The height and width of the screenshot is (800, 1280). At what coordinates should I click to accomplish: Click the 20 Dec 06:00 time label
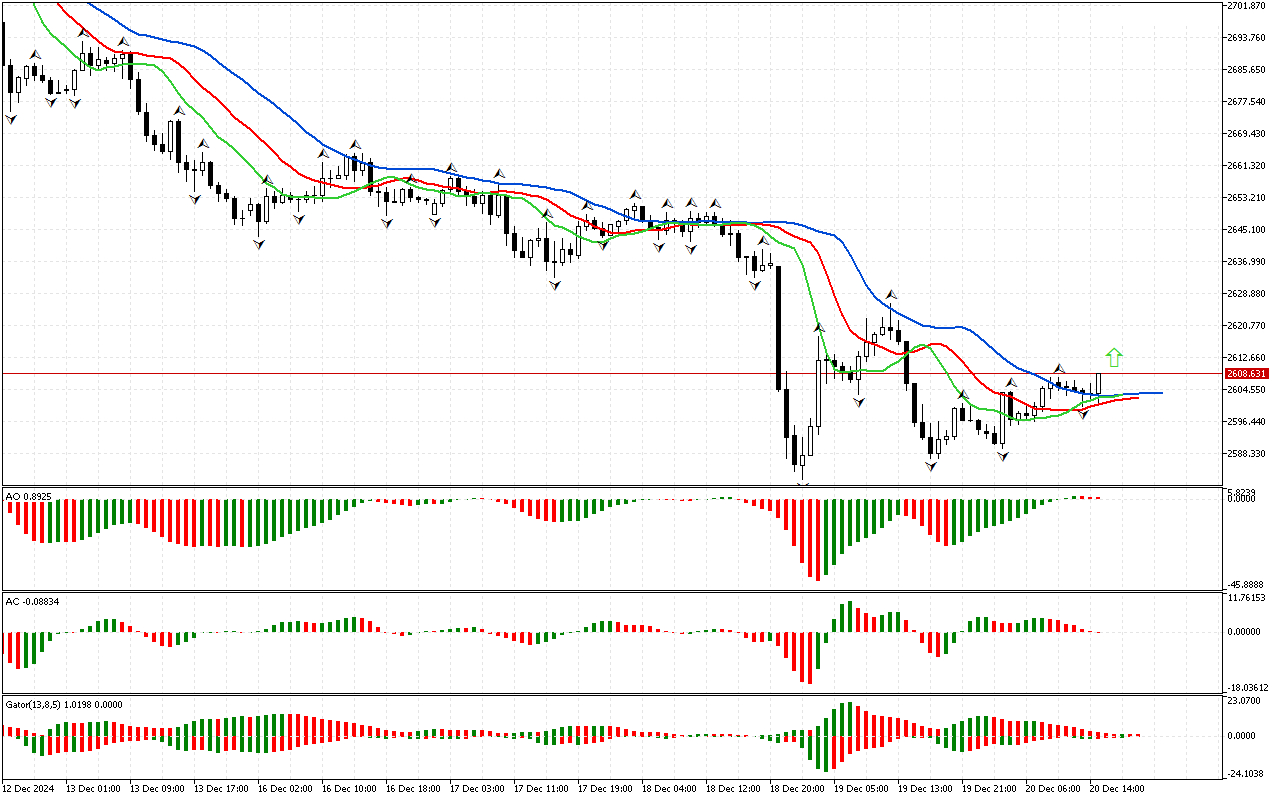click(1053, 789)
